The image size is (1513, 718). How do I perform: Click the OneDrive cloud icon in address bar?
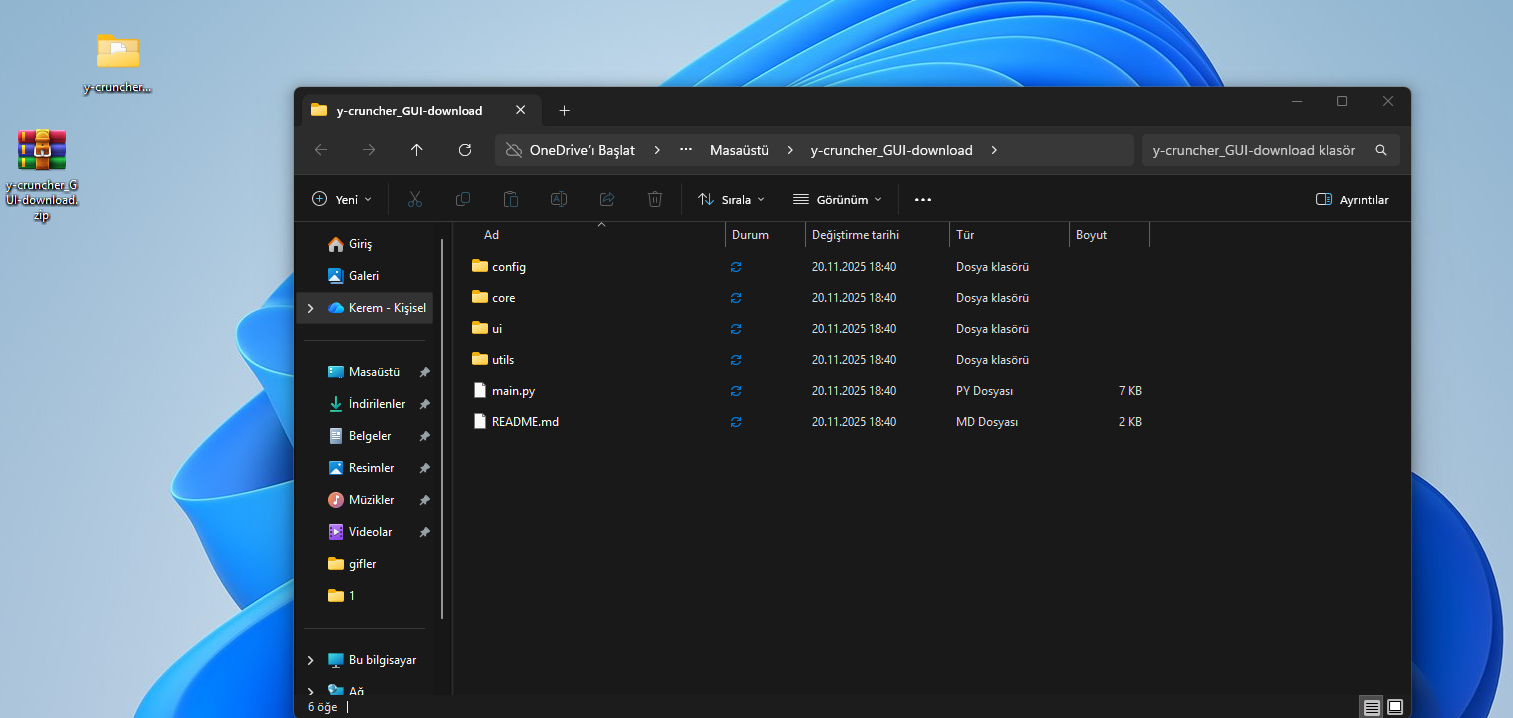click(514, 150)
